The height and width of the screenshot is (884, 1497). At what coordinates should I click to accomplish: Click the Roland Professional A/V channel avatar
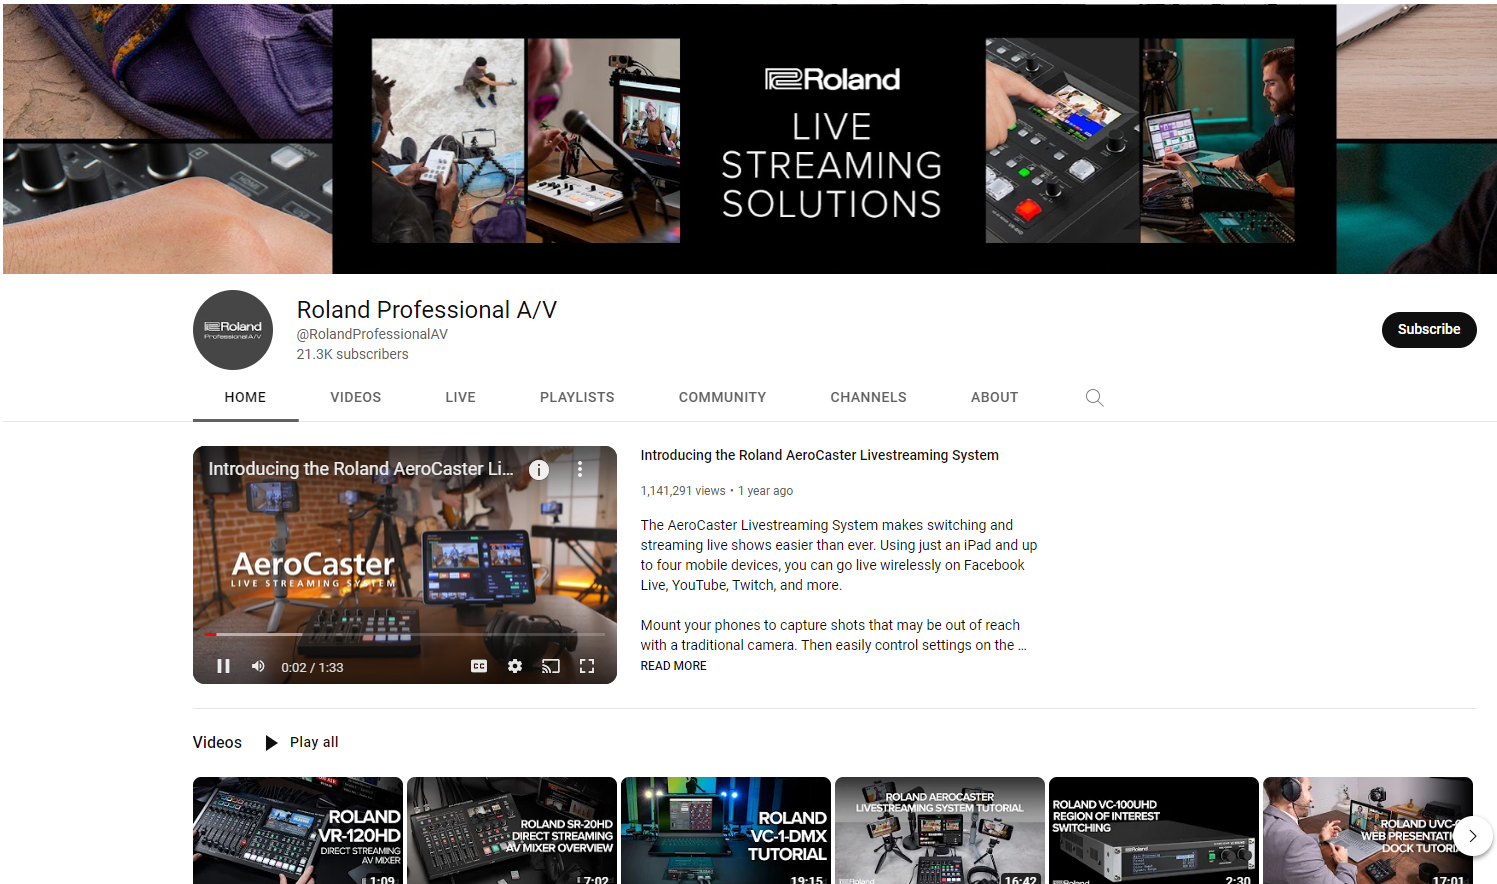[233, 330]
